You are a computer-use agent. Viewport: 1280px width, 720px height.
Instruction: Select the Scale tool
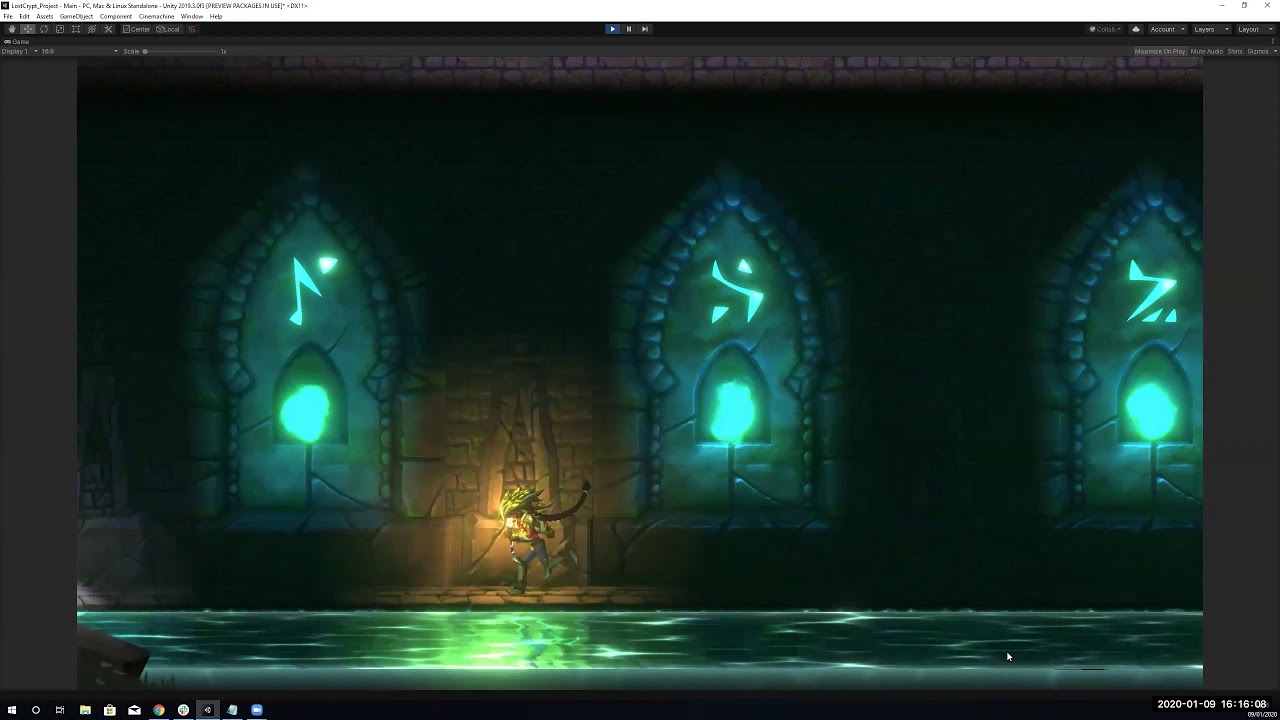pyautogui.click(x=59, y=28)
